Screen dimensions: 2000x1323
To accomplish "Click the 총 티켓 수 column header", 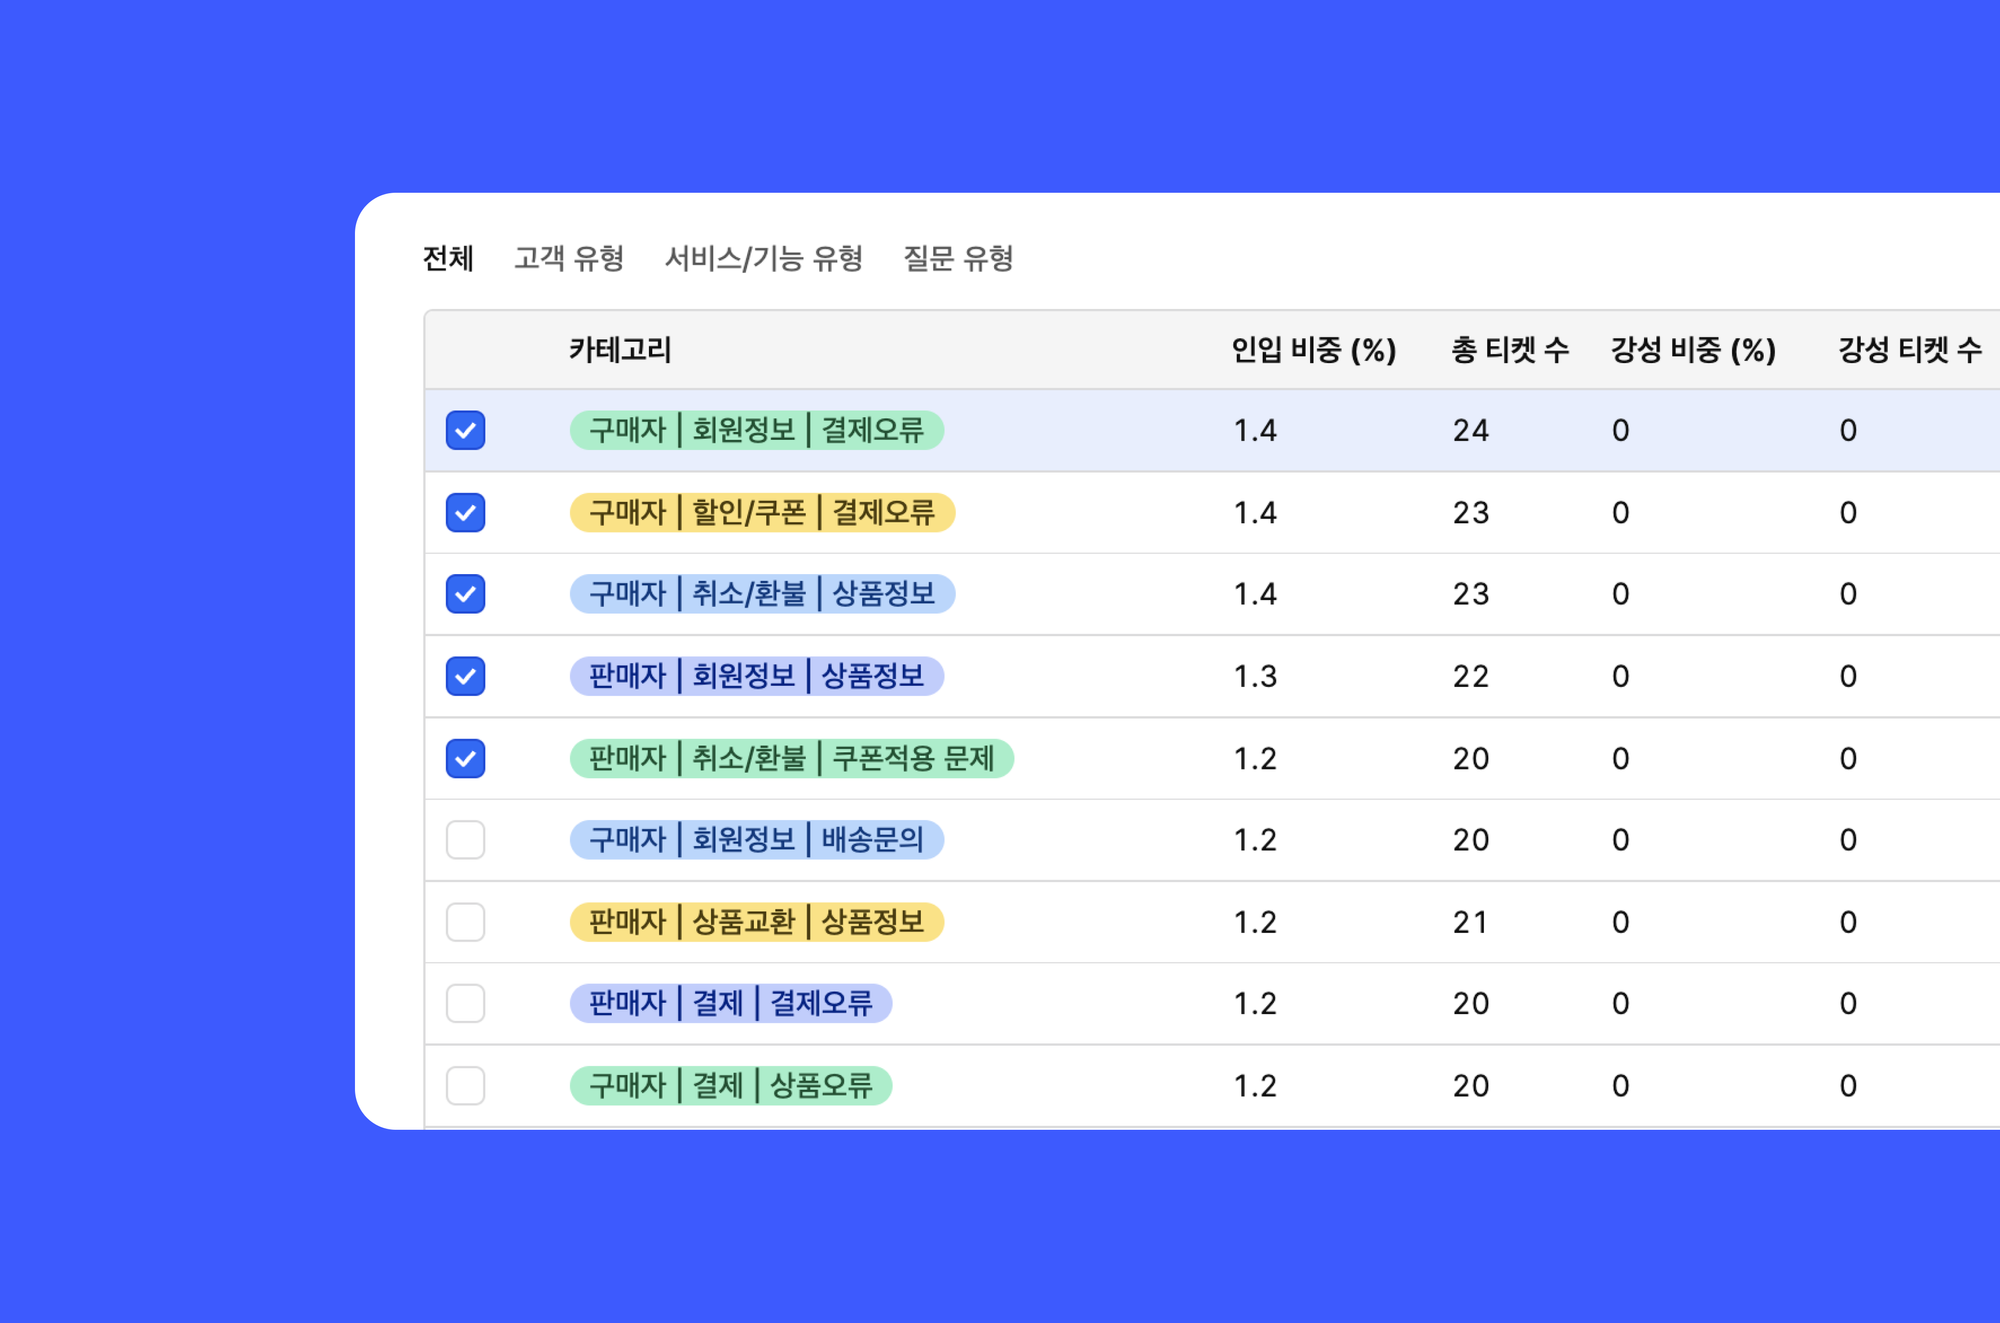I will pyautogui.click(x=1510, y=350).
